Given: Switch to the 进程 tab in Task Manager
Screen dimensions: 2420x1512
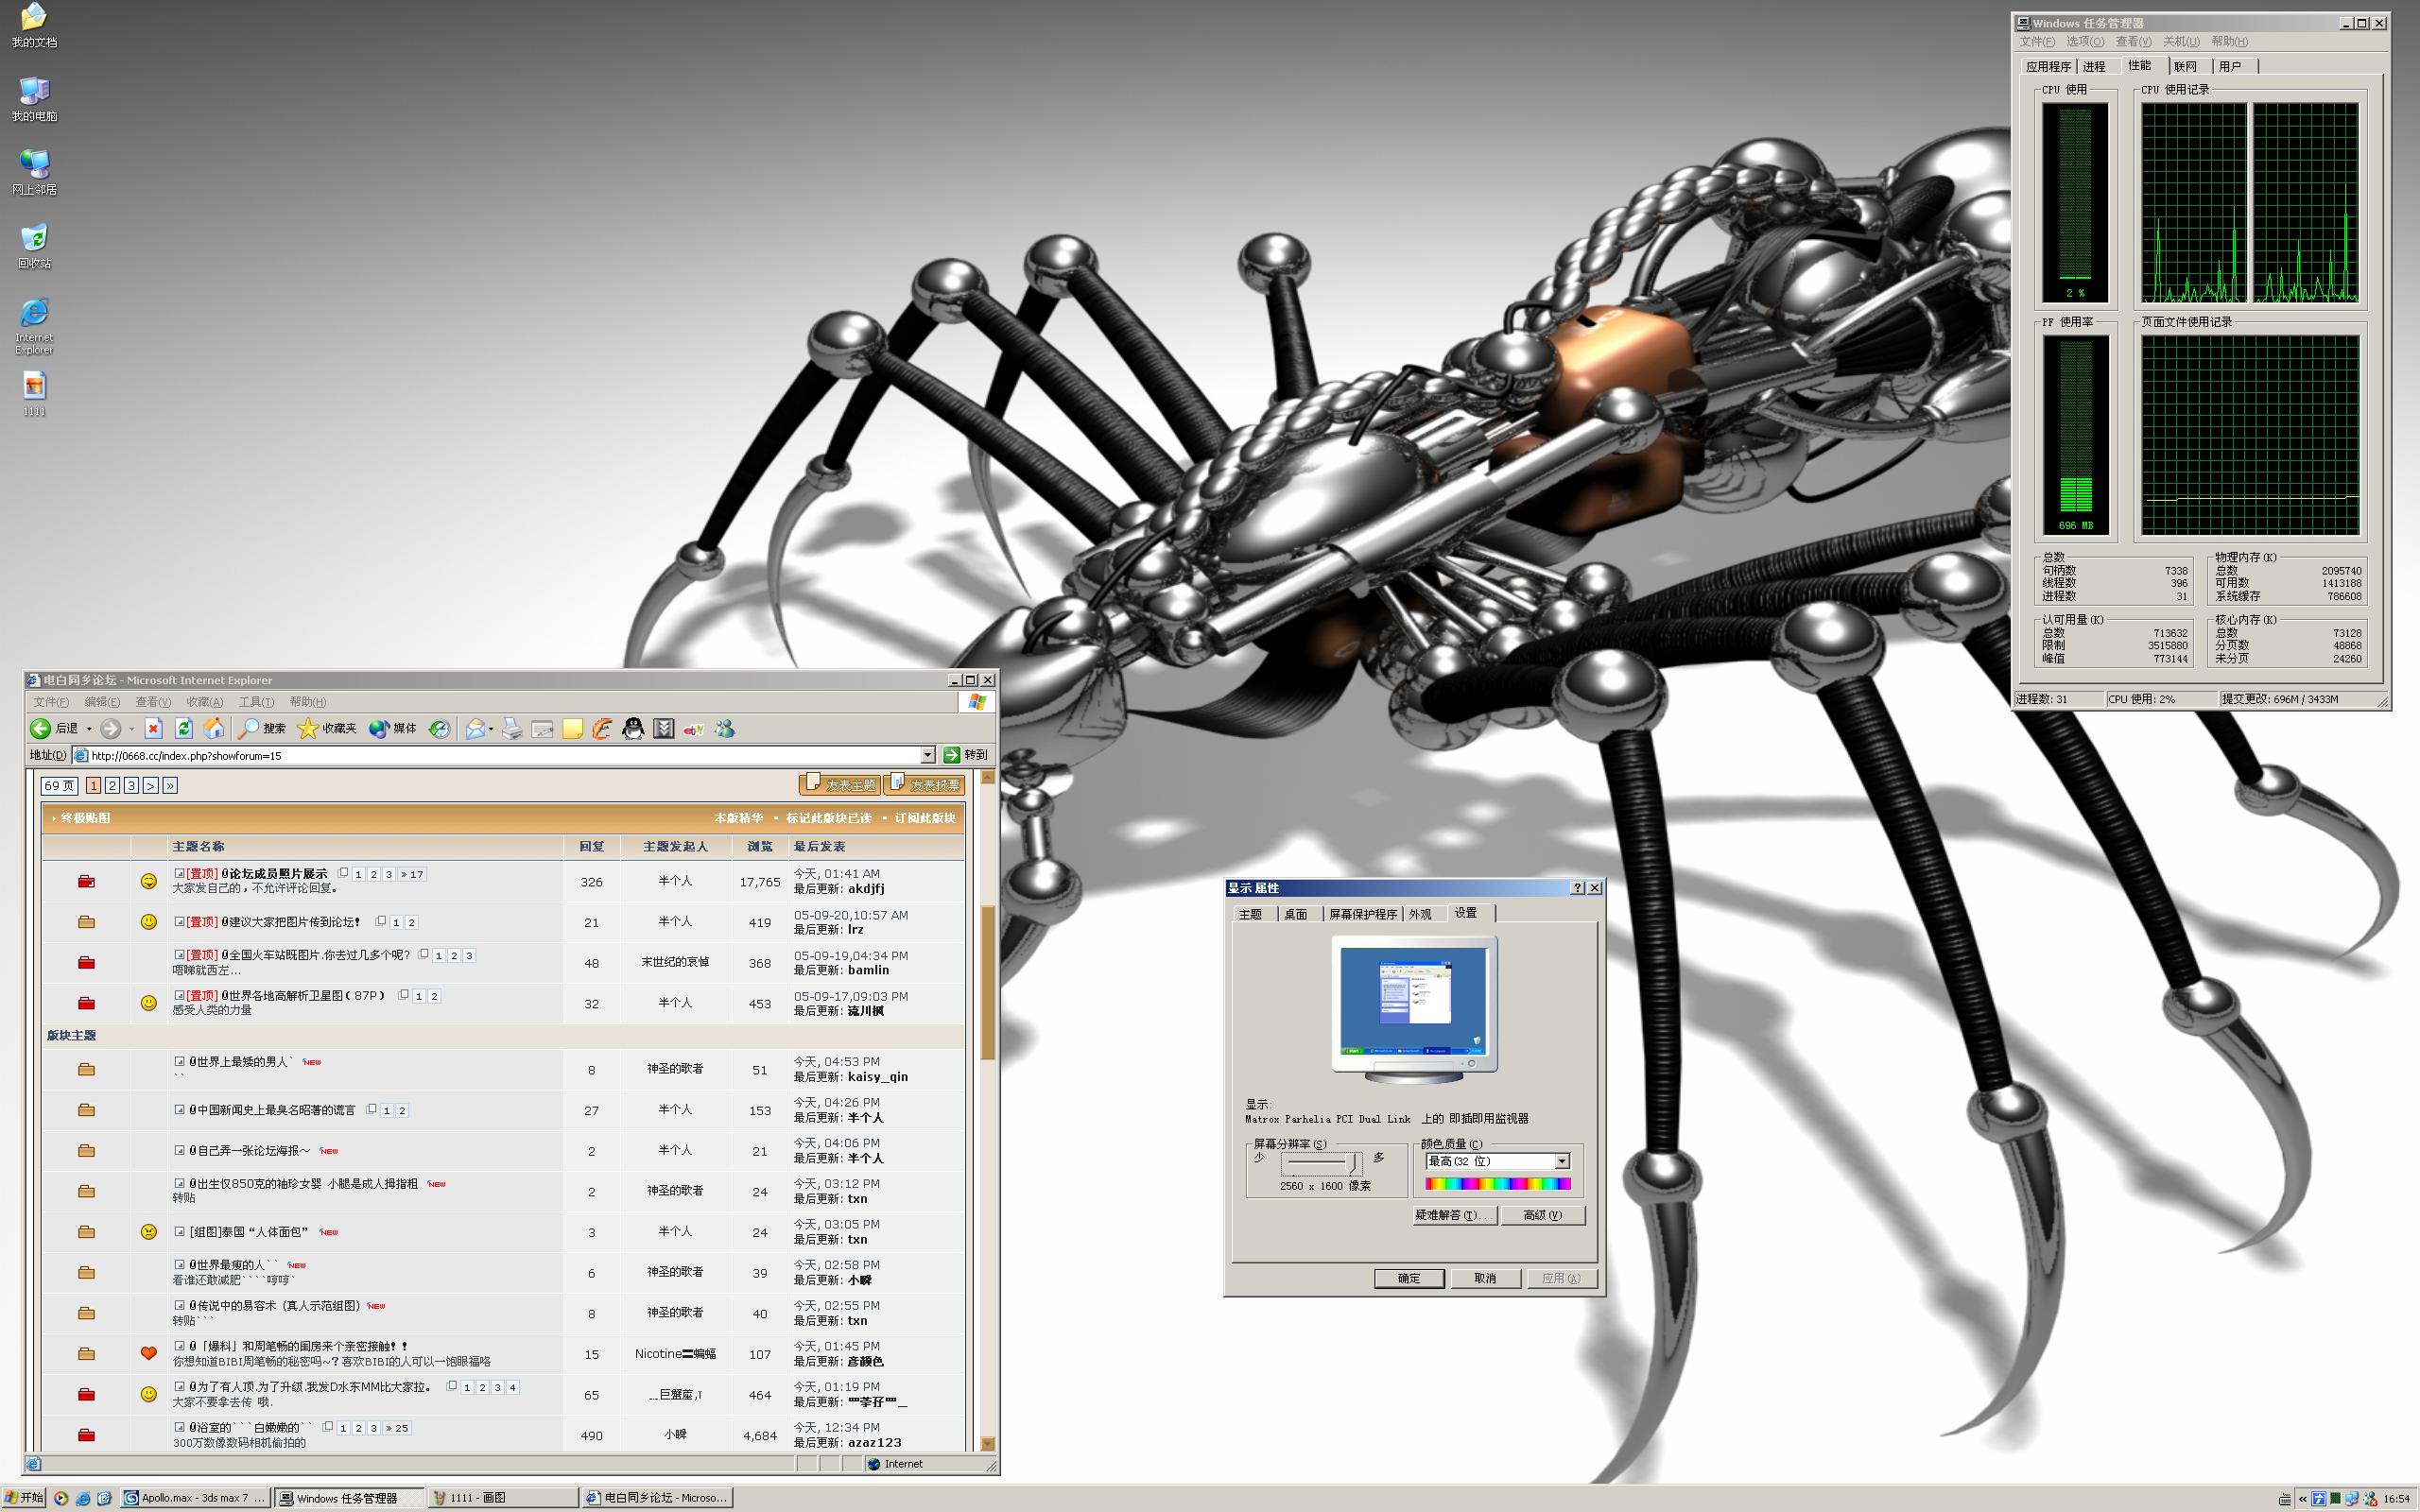Looking at the screenshot, I should [2094, 66].
